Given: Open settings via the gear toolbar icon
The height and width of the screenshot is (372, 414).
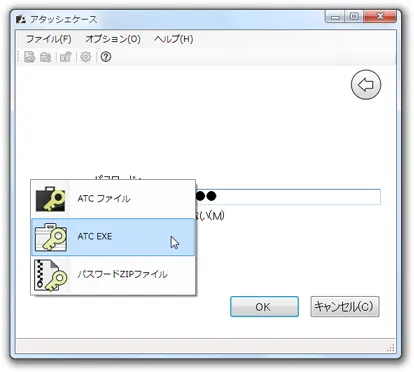Looking at the screenshot, I should (x=86, y=57).
